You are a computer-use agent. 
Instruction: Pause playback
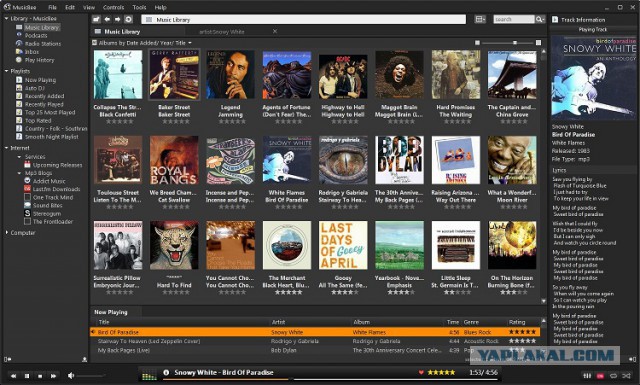(x=27, y=376)
